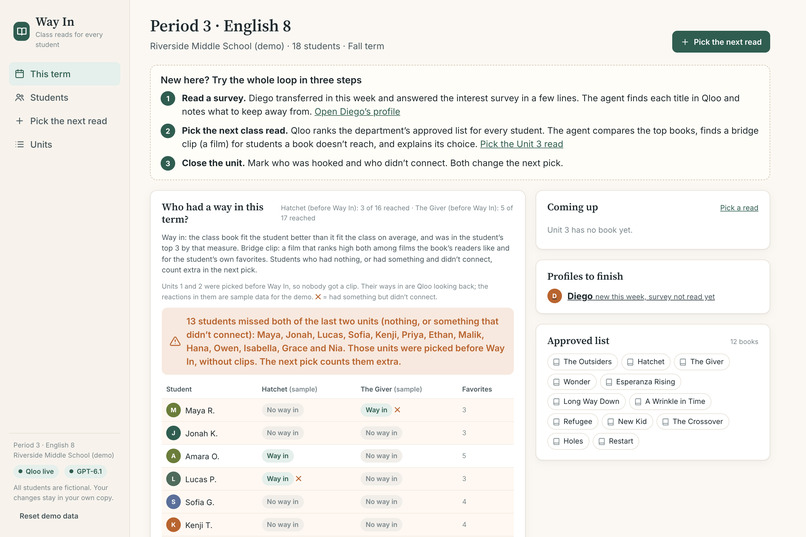Click the book icon on Holes chip
The height and width of the screenshot is (537, 806).
point(556,441)
